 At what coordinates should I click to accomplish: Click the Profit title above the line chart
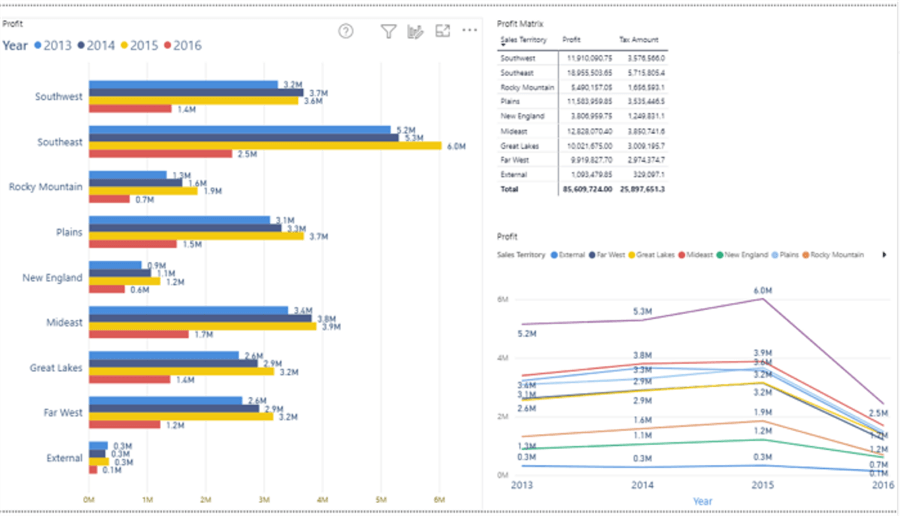(507, 236)
